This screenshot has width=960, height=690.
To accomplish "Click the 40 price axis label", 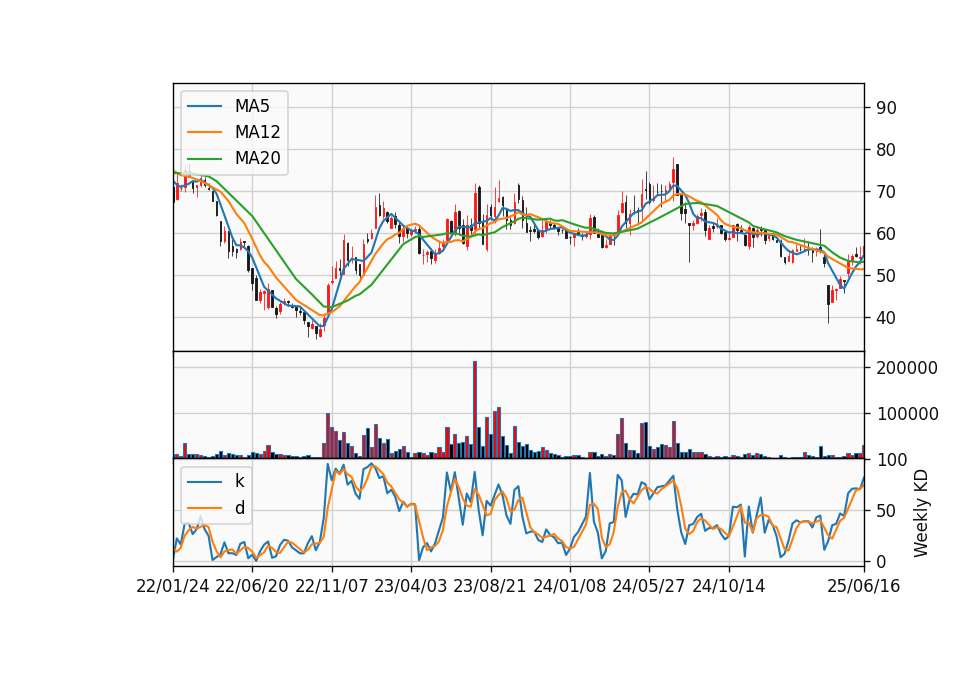I will [886, 318].
